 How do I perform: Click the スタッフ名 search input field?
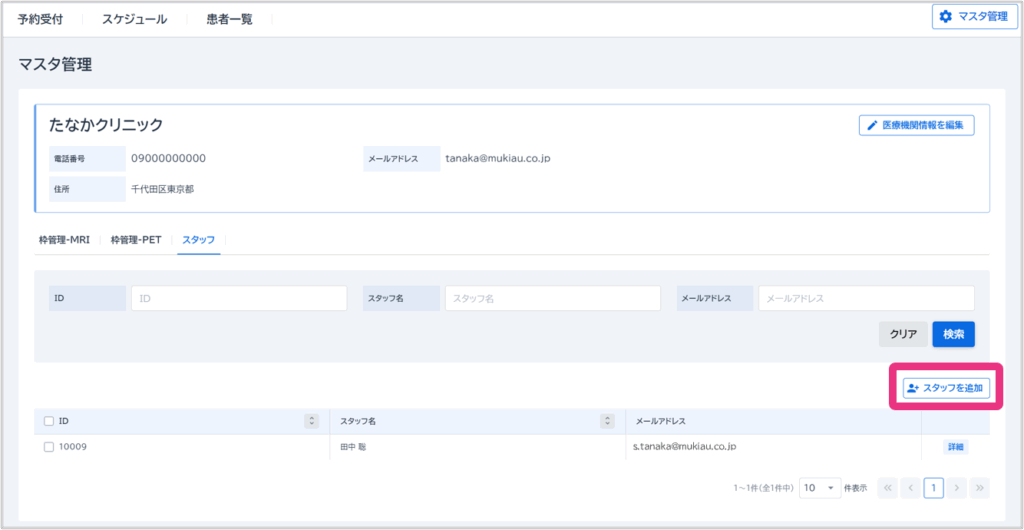[x=552, y=298]
